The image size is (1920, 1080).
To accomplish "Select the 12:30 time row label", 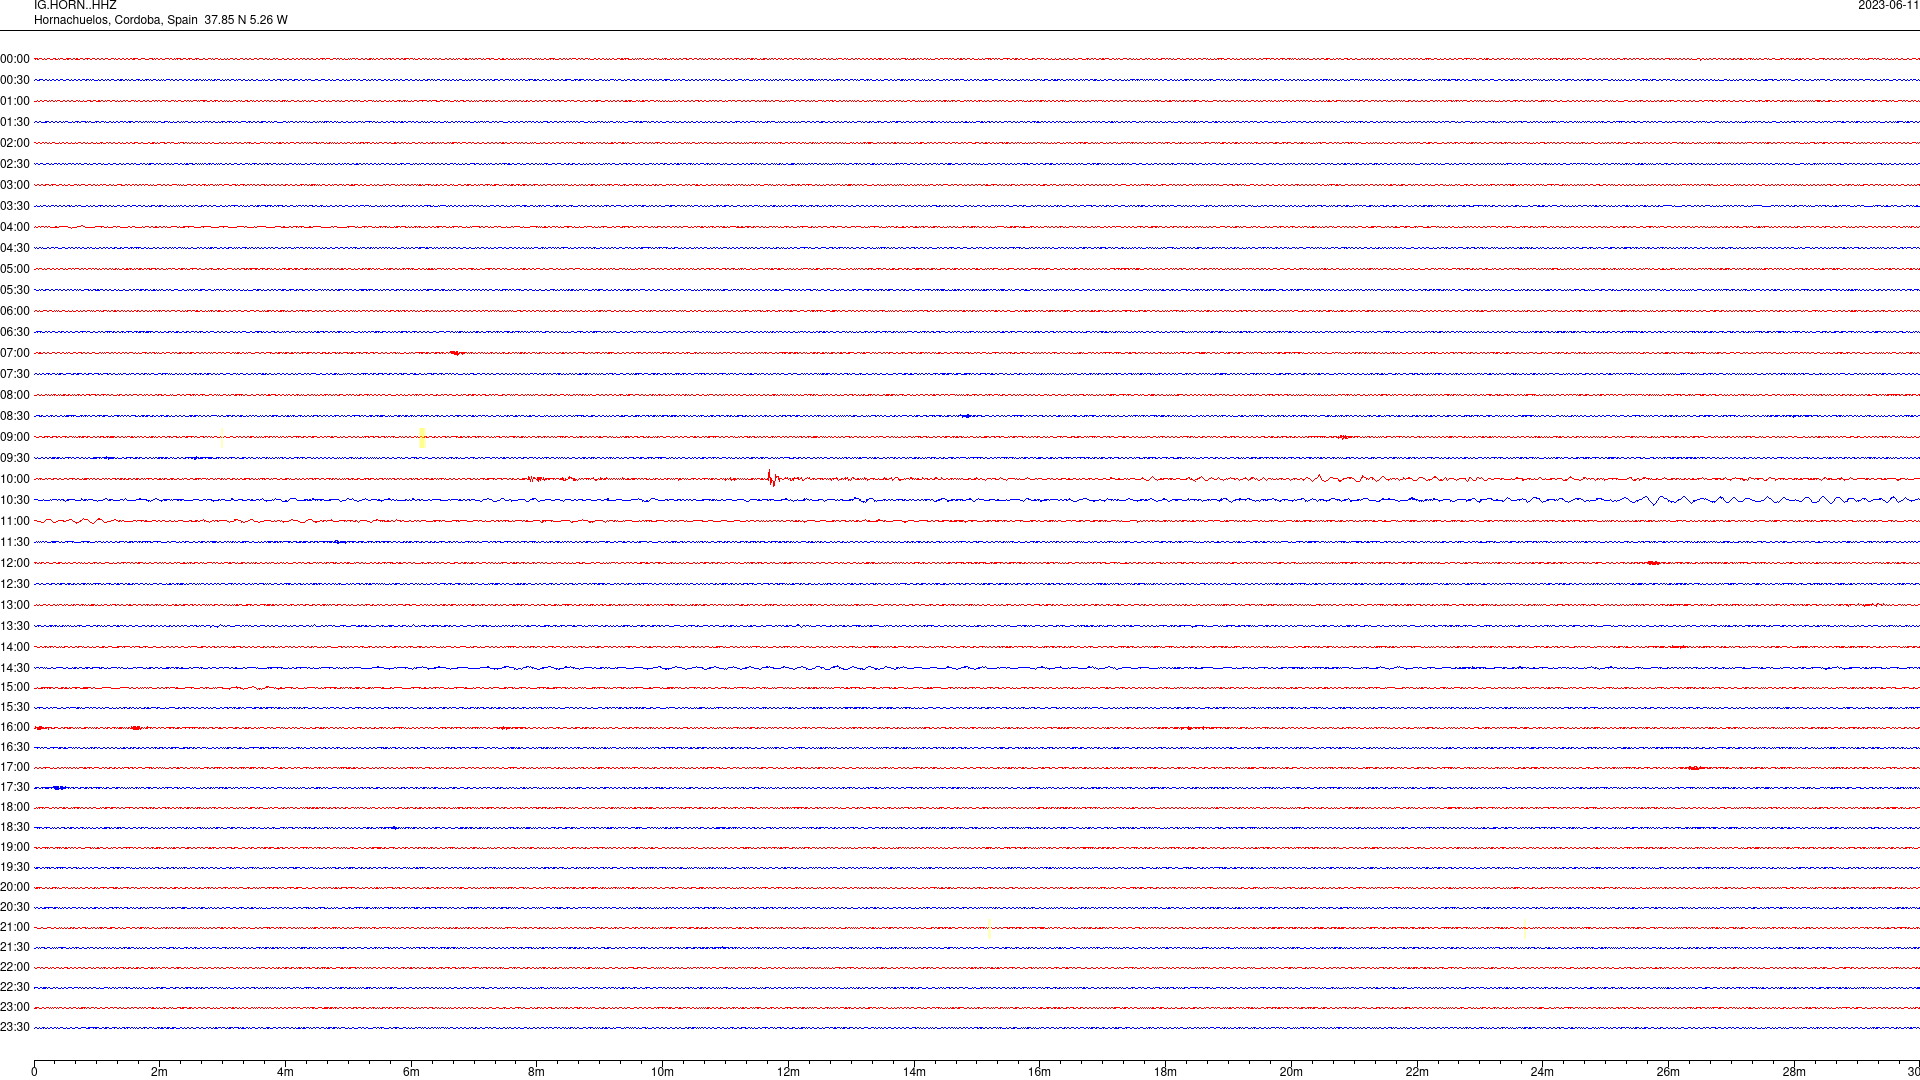I will tap(15, 584).
